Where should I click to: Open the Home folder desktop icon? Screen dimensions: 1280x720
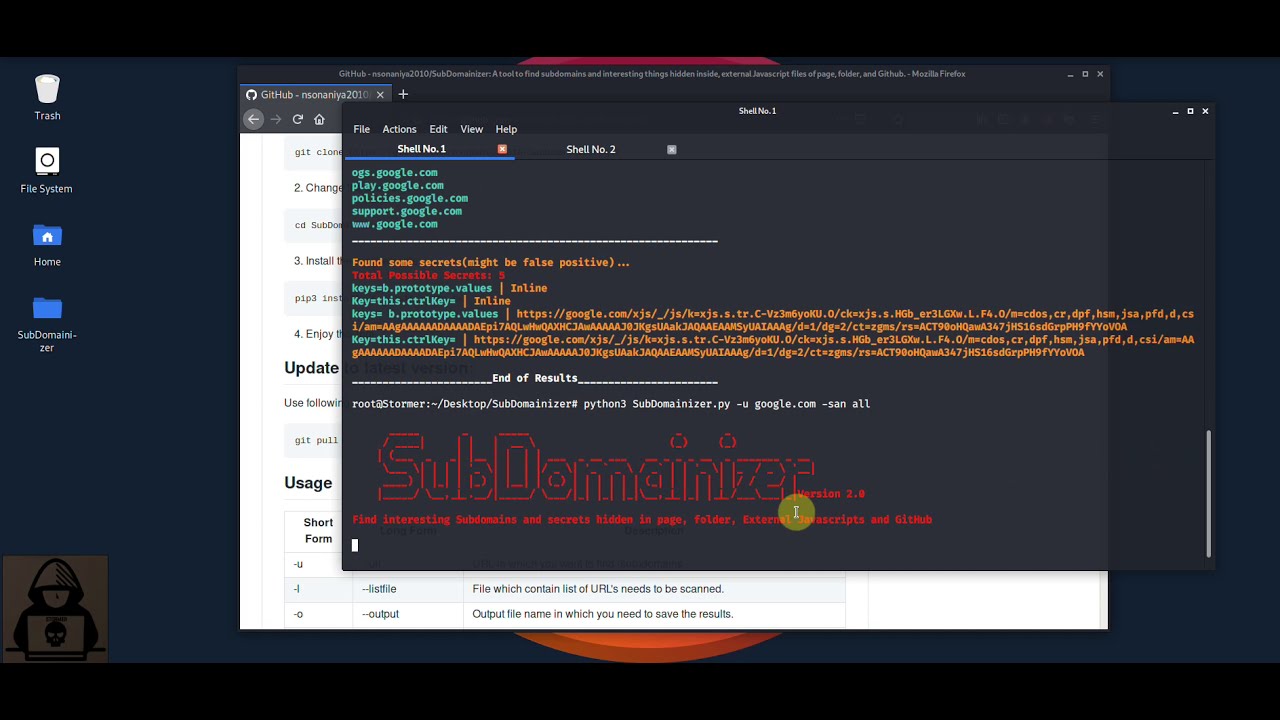47,244
